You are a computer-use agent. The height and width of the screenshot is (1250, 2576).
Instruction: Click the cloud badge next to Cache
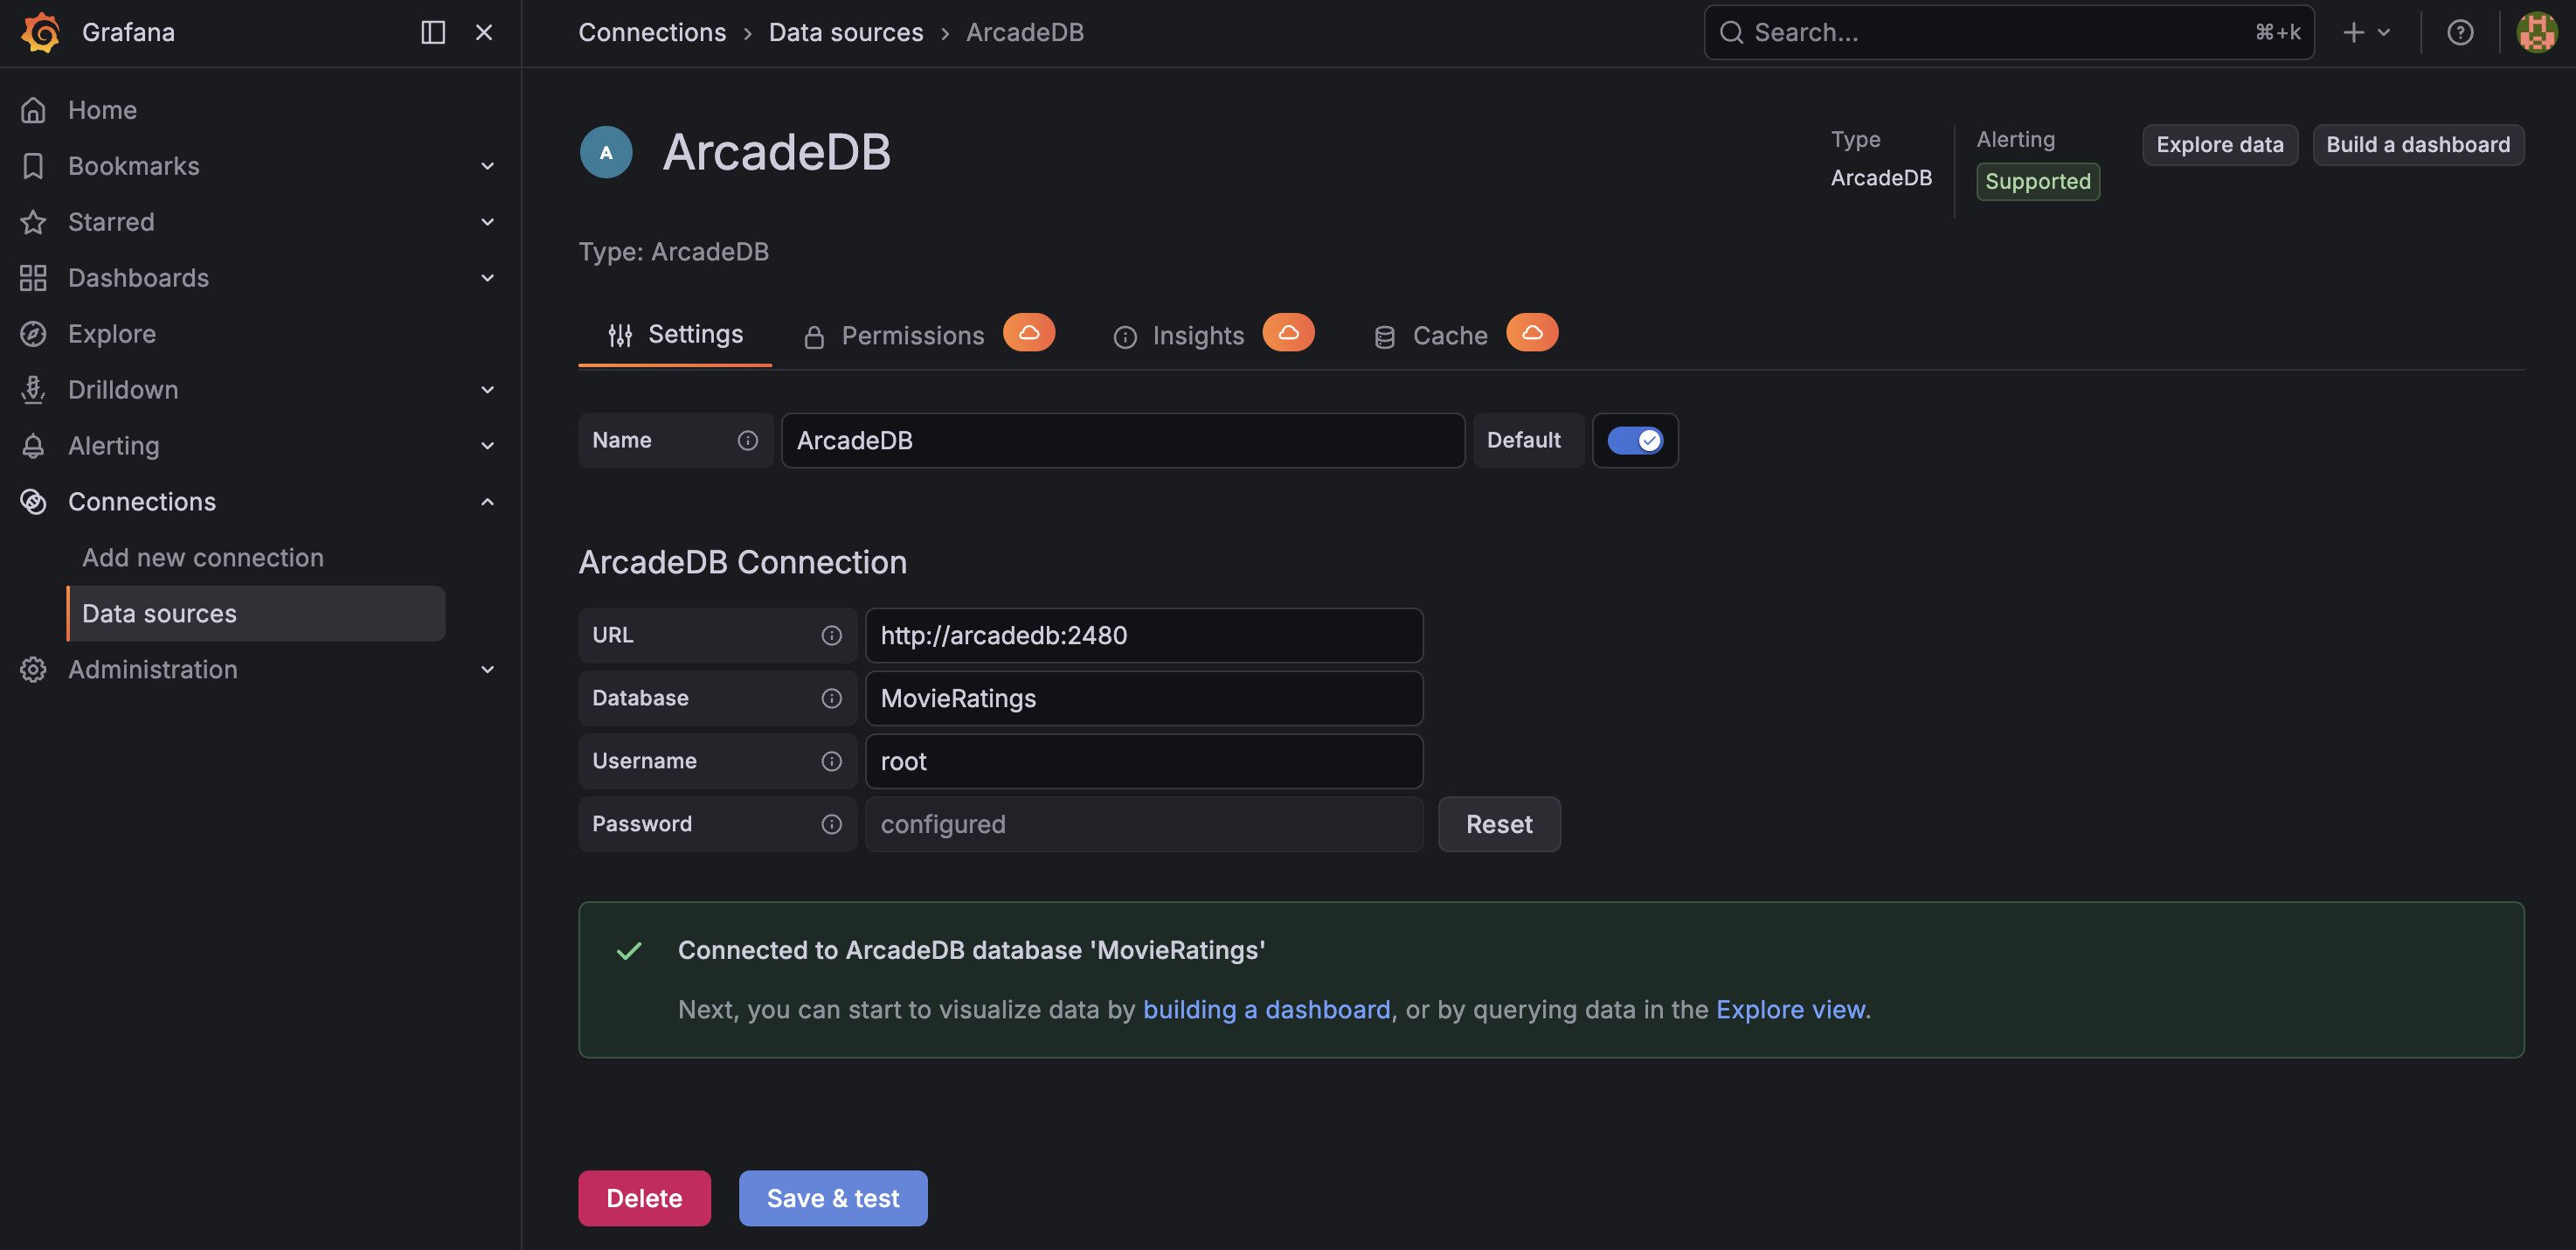click(x=1532, y=332)
